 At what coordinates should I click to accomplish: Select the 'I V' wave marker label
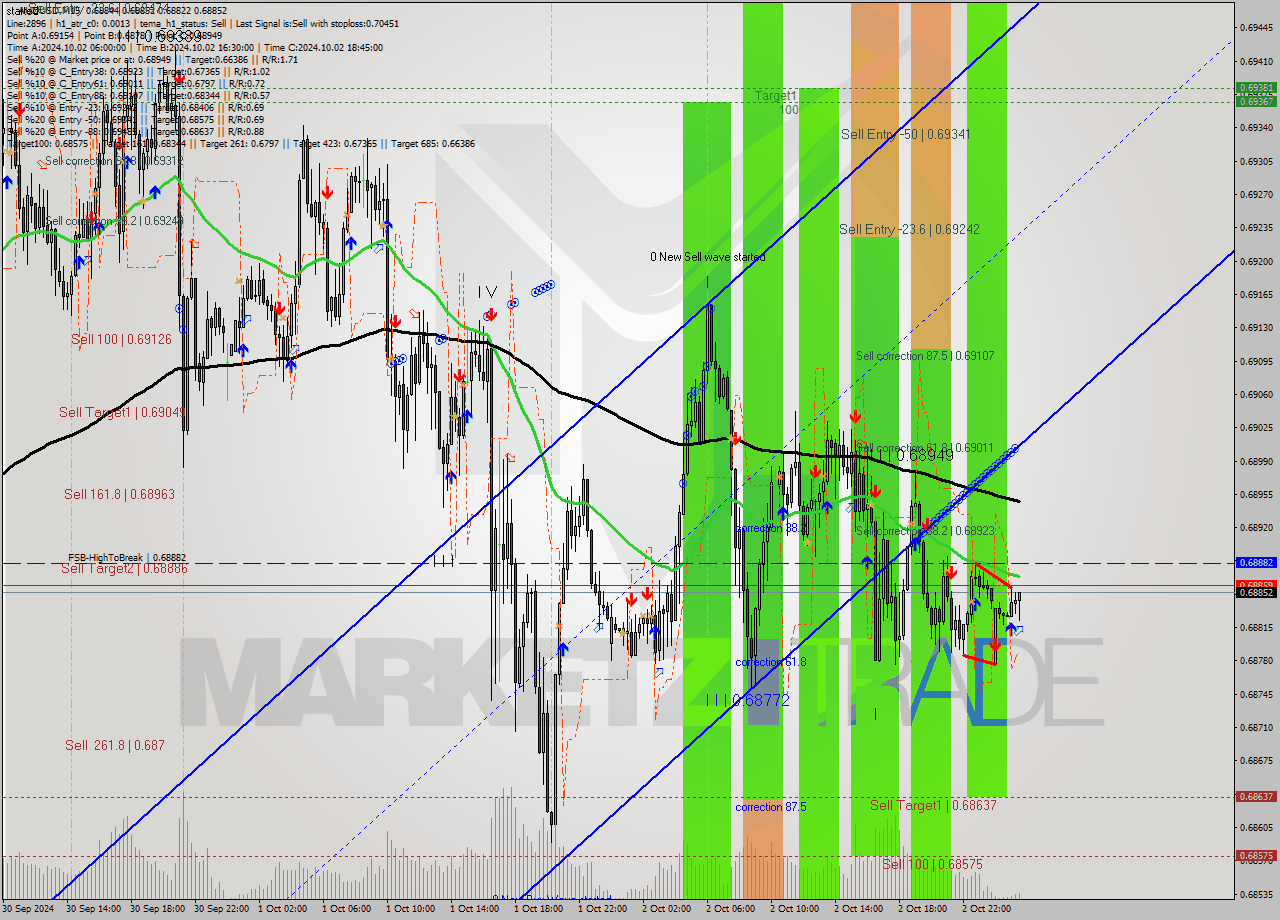(x=487, y=291)
